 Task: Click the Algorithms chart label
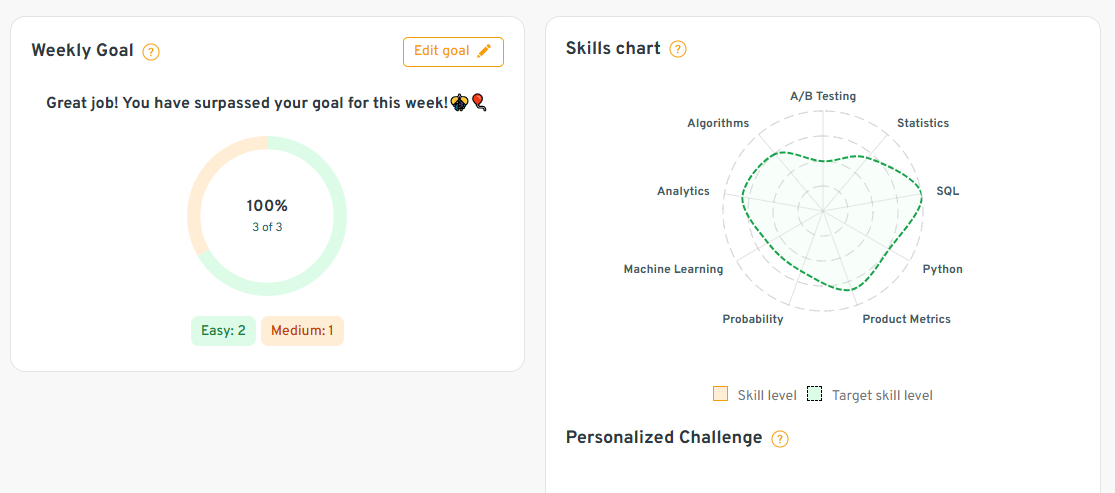718,123
